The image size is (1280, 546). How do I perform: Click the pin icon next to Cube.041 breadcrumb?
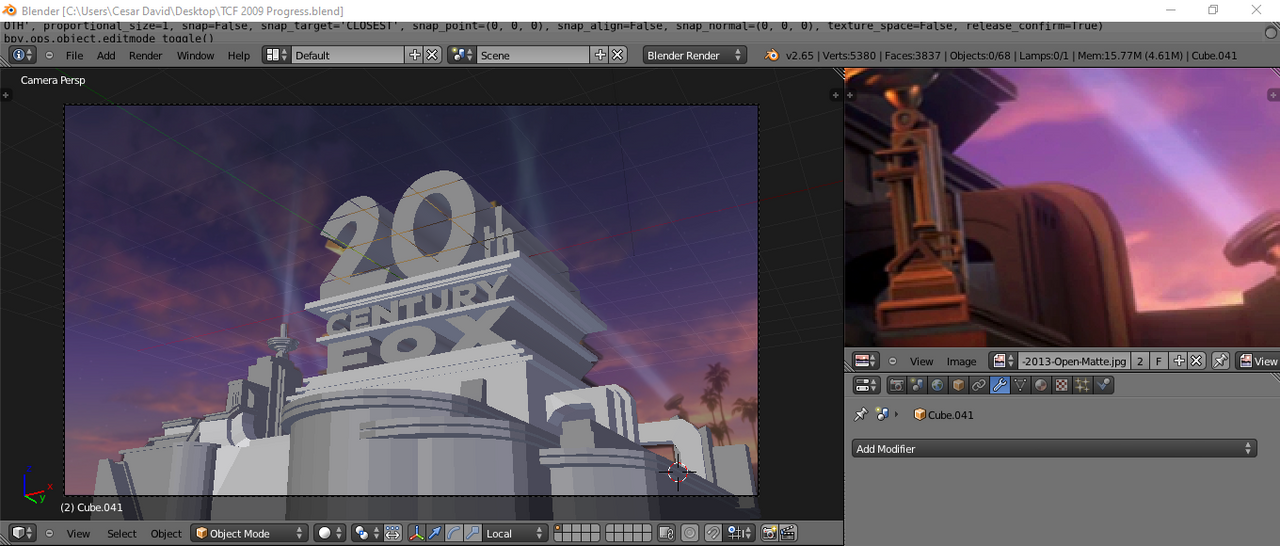pyautogui.click(x=860, y=414)
